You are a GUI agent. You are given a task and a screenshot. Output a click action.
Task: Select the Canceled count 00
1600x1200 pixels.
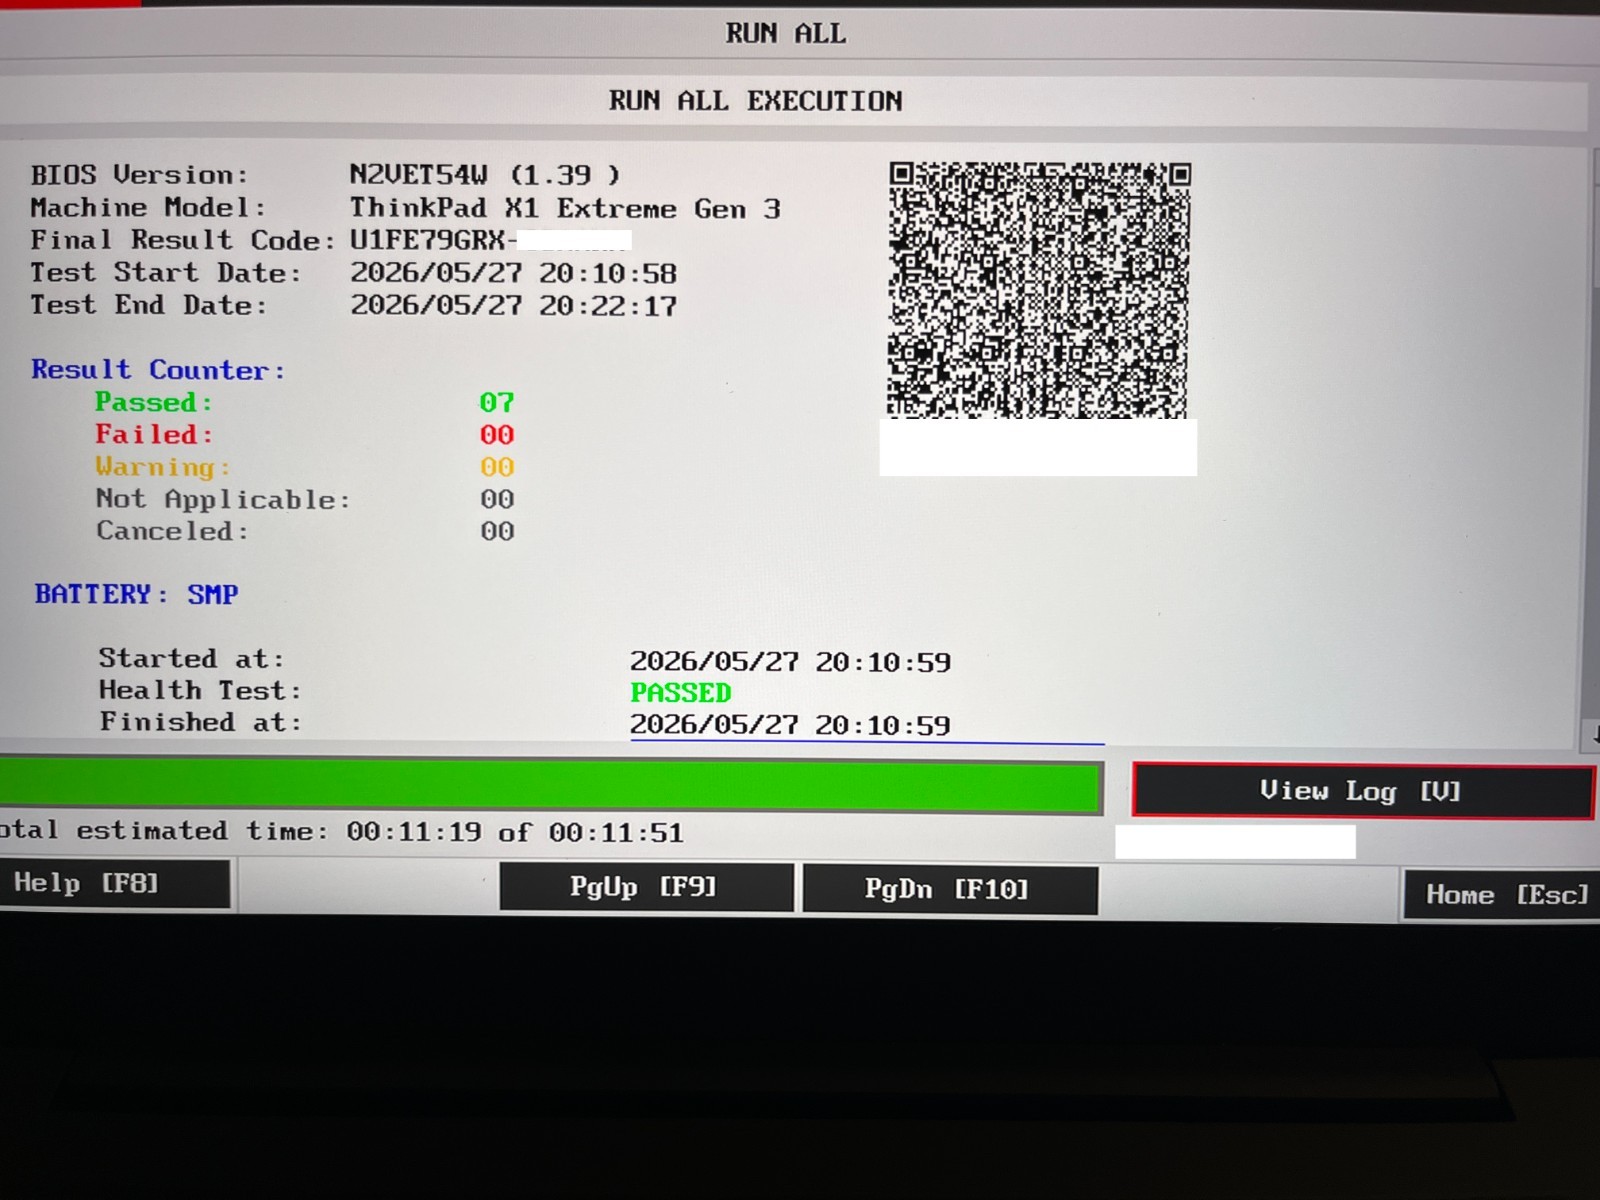(497, 531)
